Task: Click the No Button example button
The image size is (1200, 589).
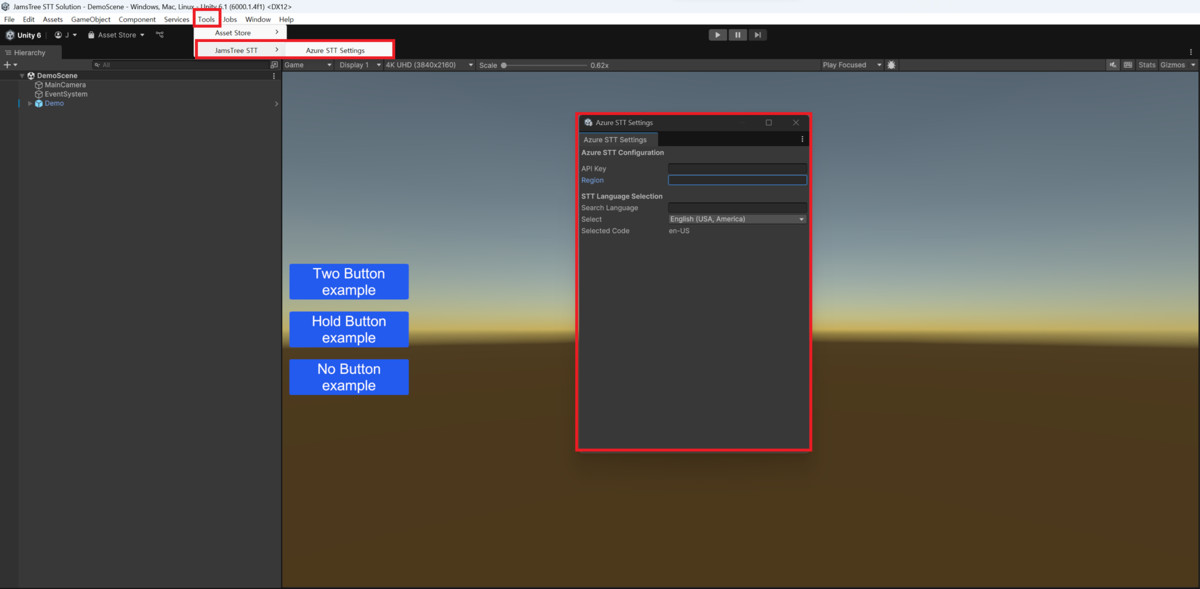Action: pos(349,377)
